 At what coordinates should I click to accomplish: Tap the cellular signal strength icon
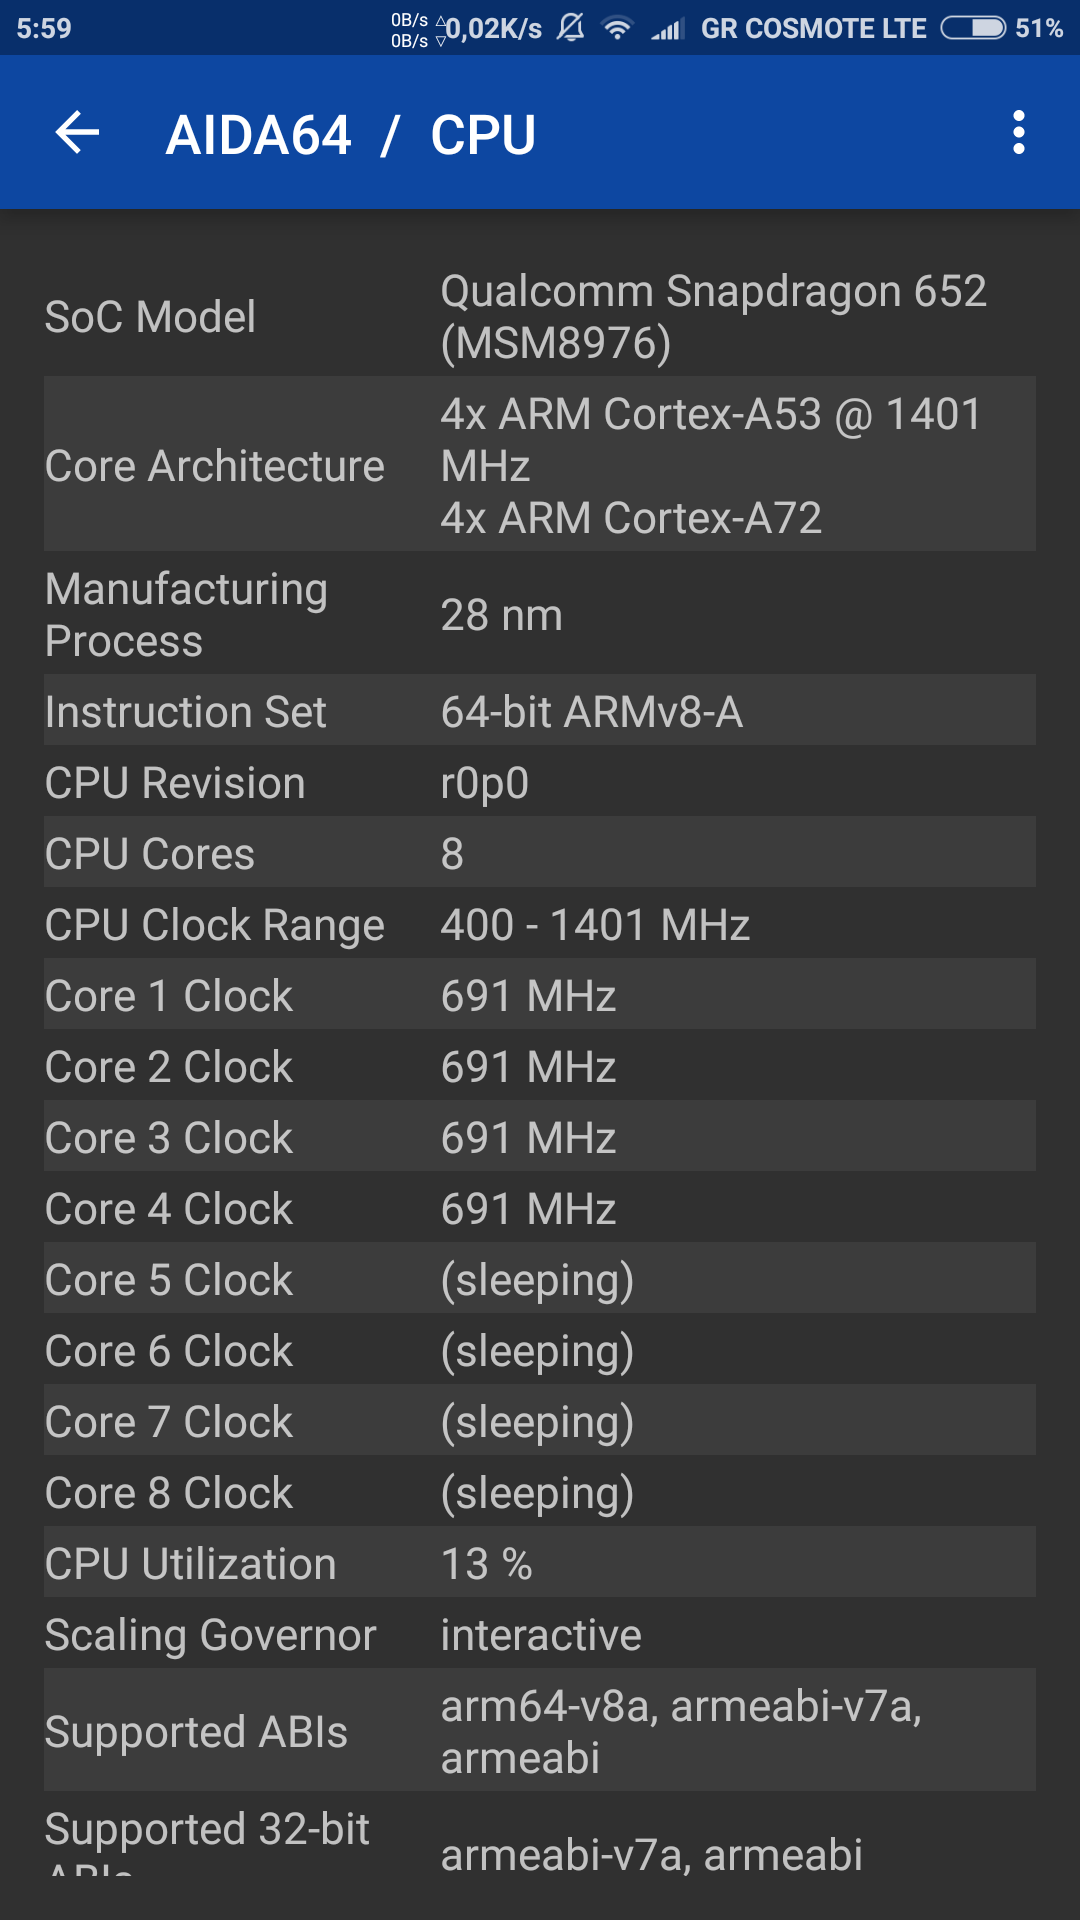tap(667, 29)
